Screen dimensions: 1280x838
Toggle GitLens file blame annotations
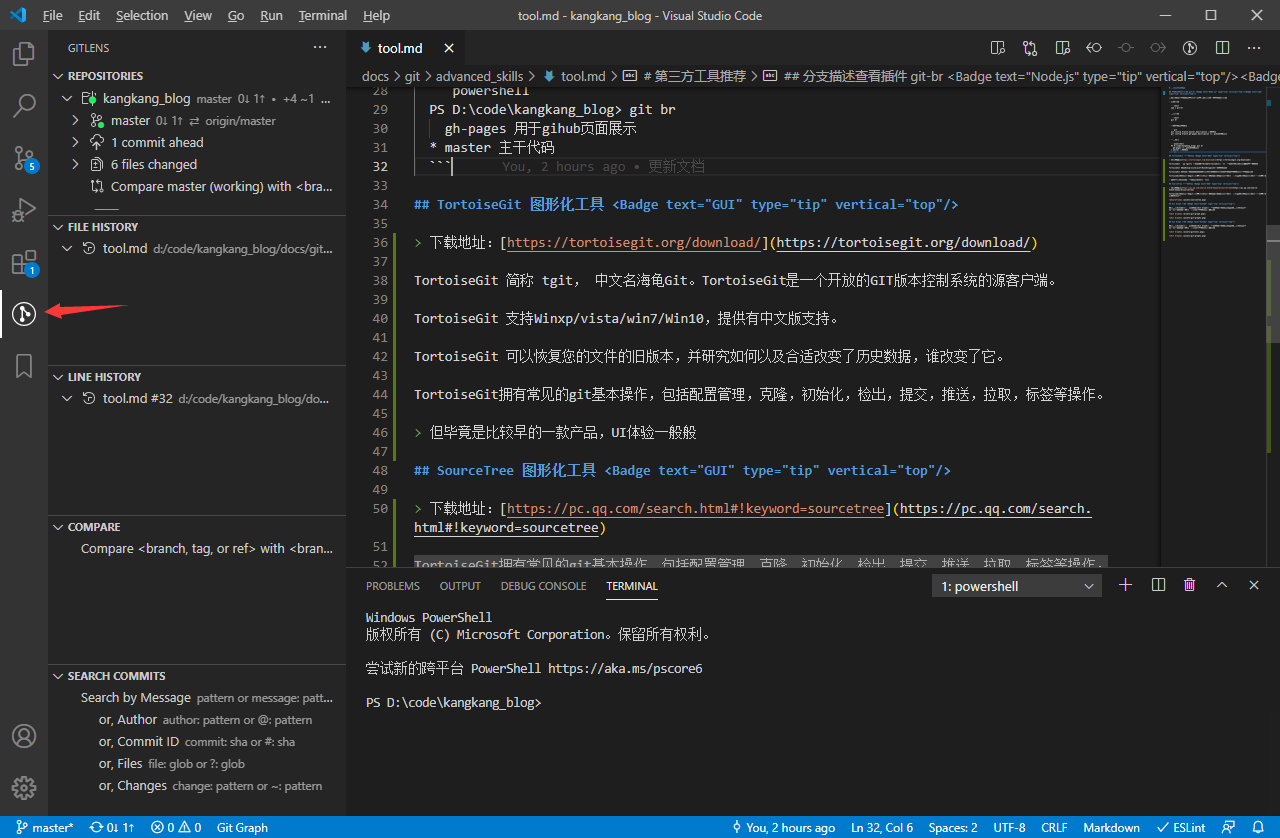(x=1190, y=47)
